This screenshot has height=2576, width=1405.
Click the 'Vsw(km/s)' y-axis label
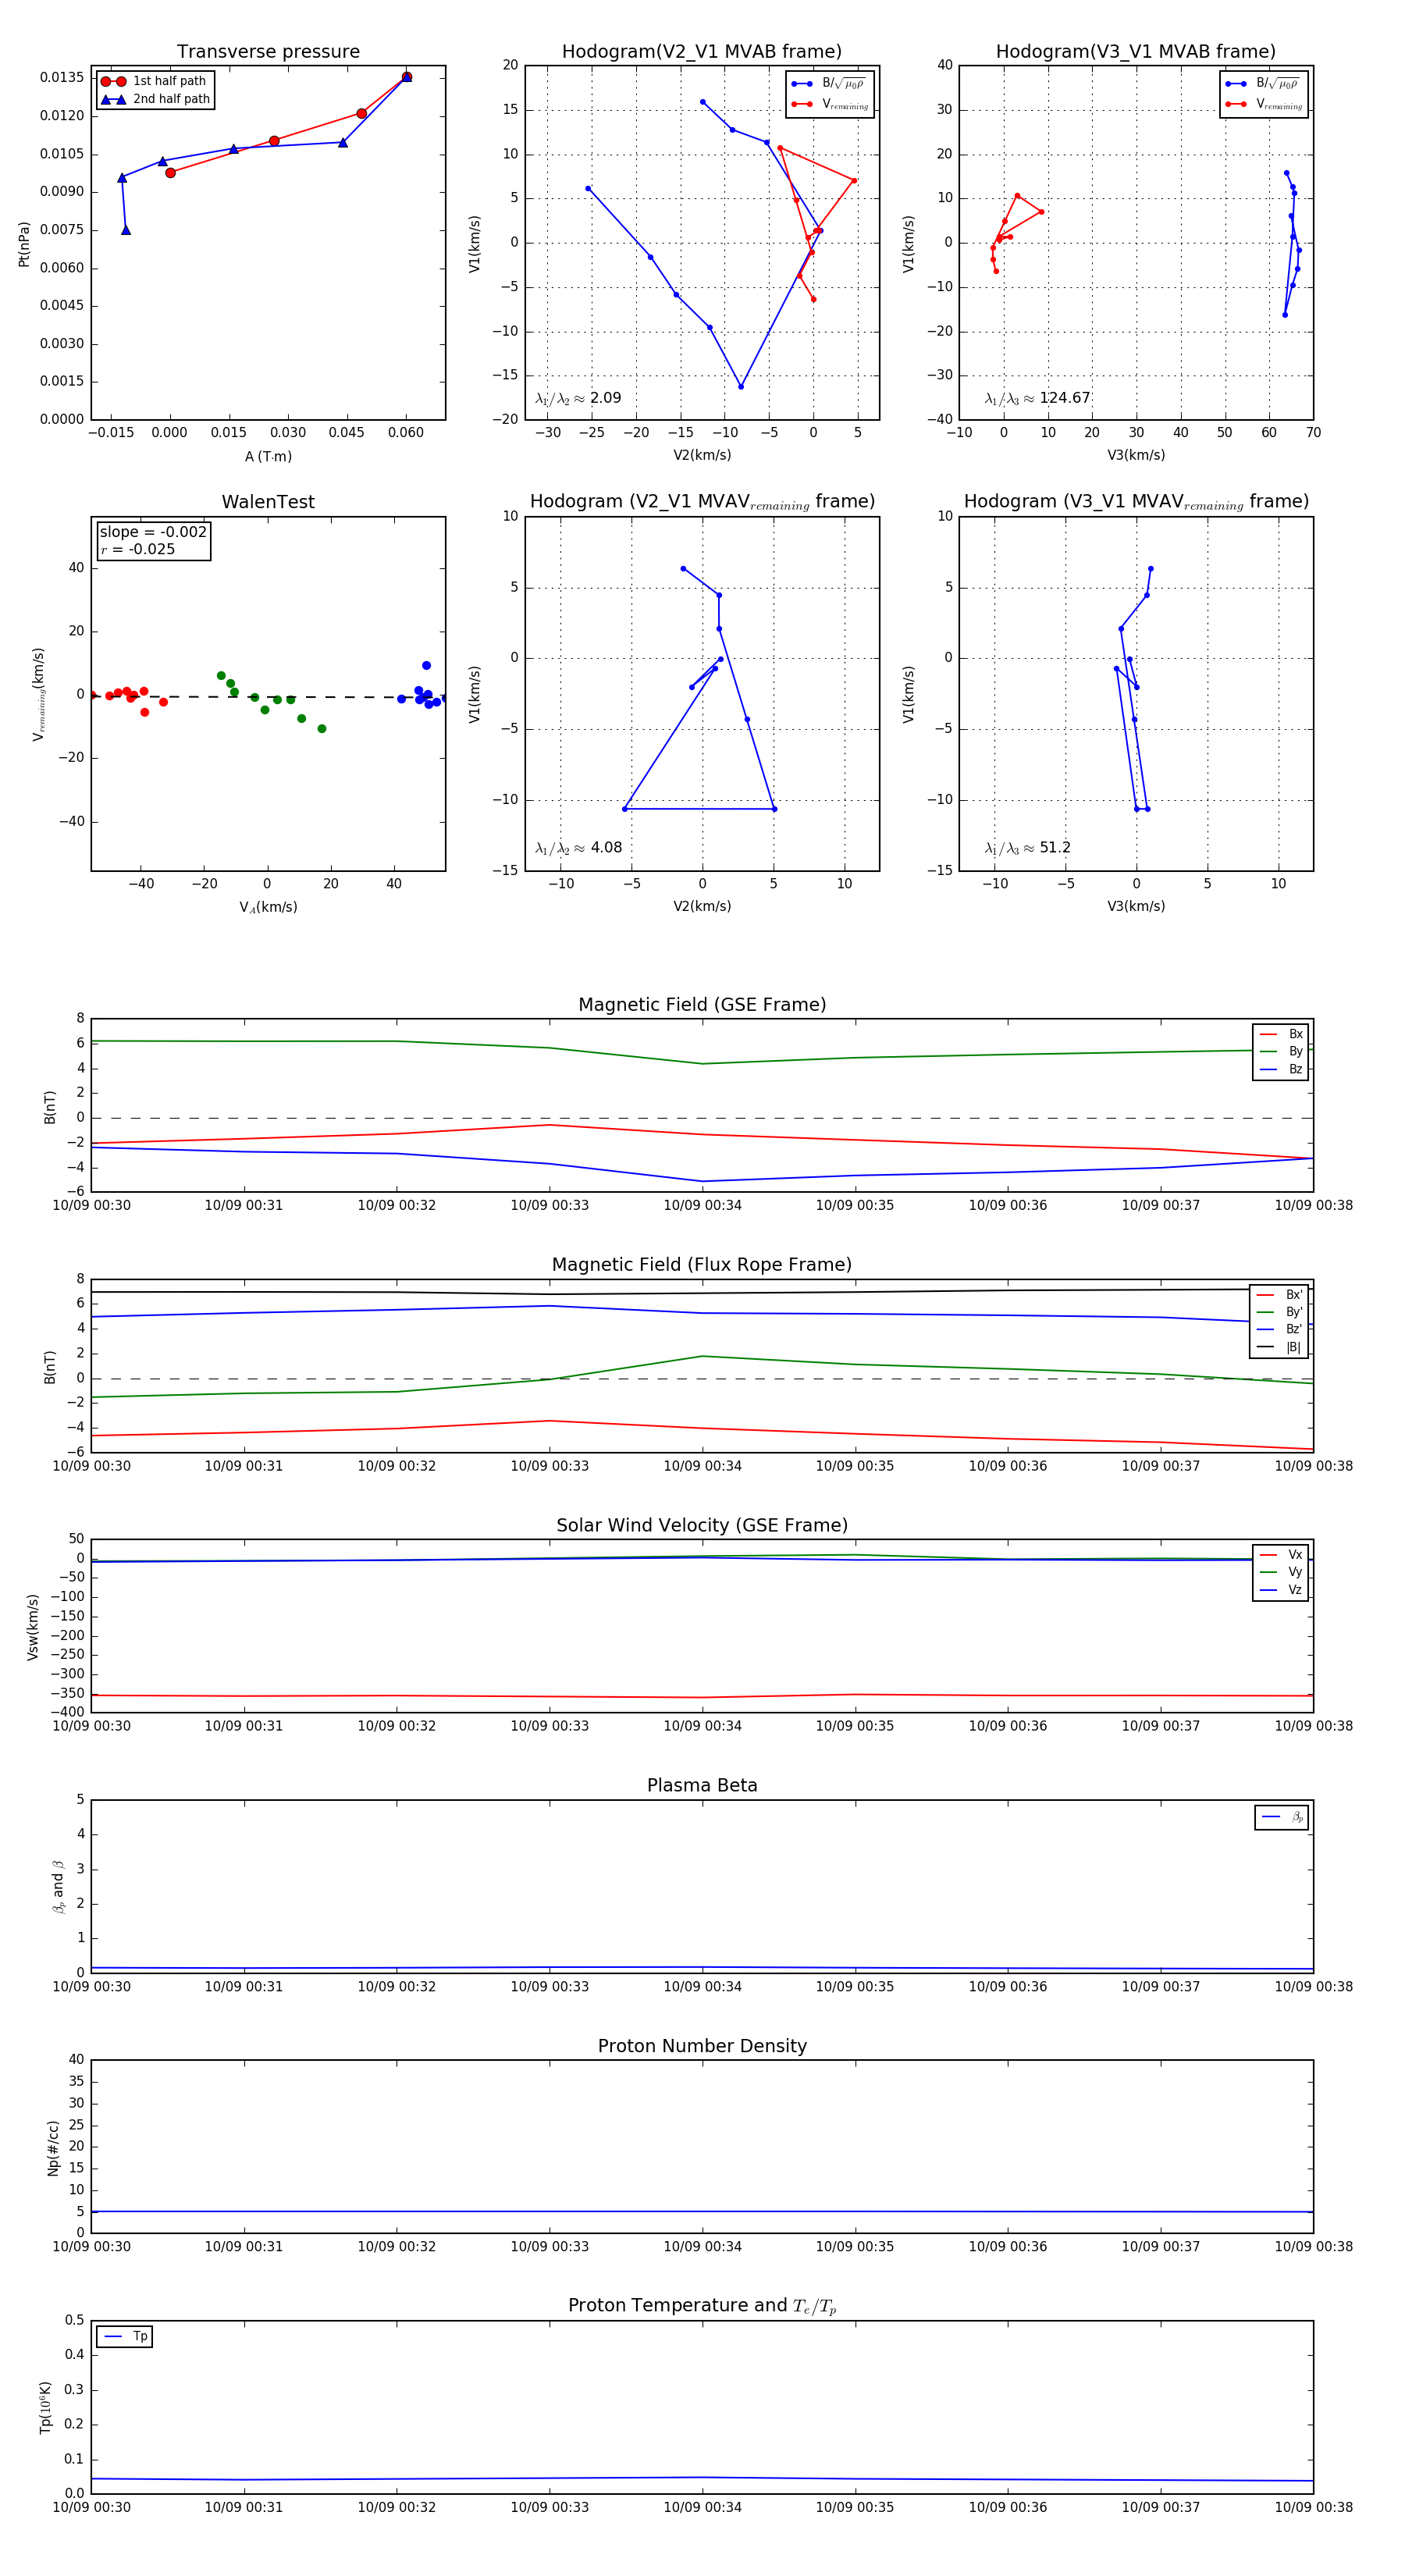click(33, 1627)
